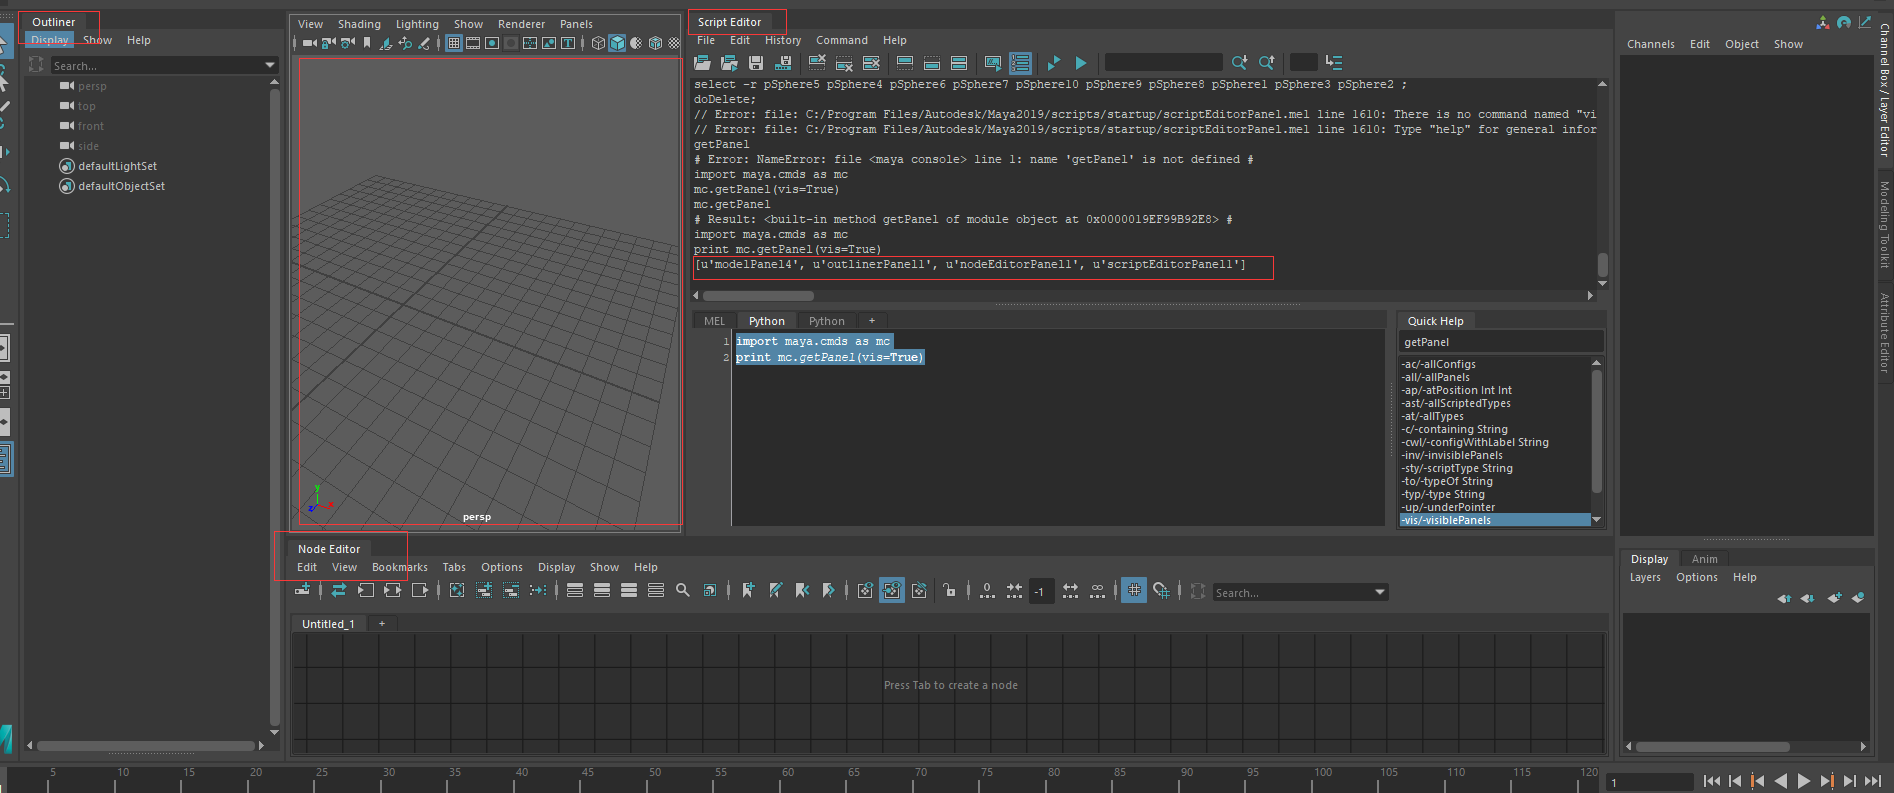Image resolution: width=1894 pixels, height=793 pixels.
Task: Click Execute All in Script Editor
Action: pyautogui.click(x=1053, y=63)
